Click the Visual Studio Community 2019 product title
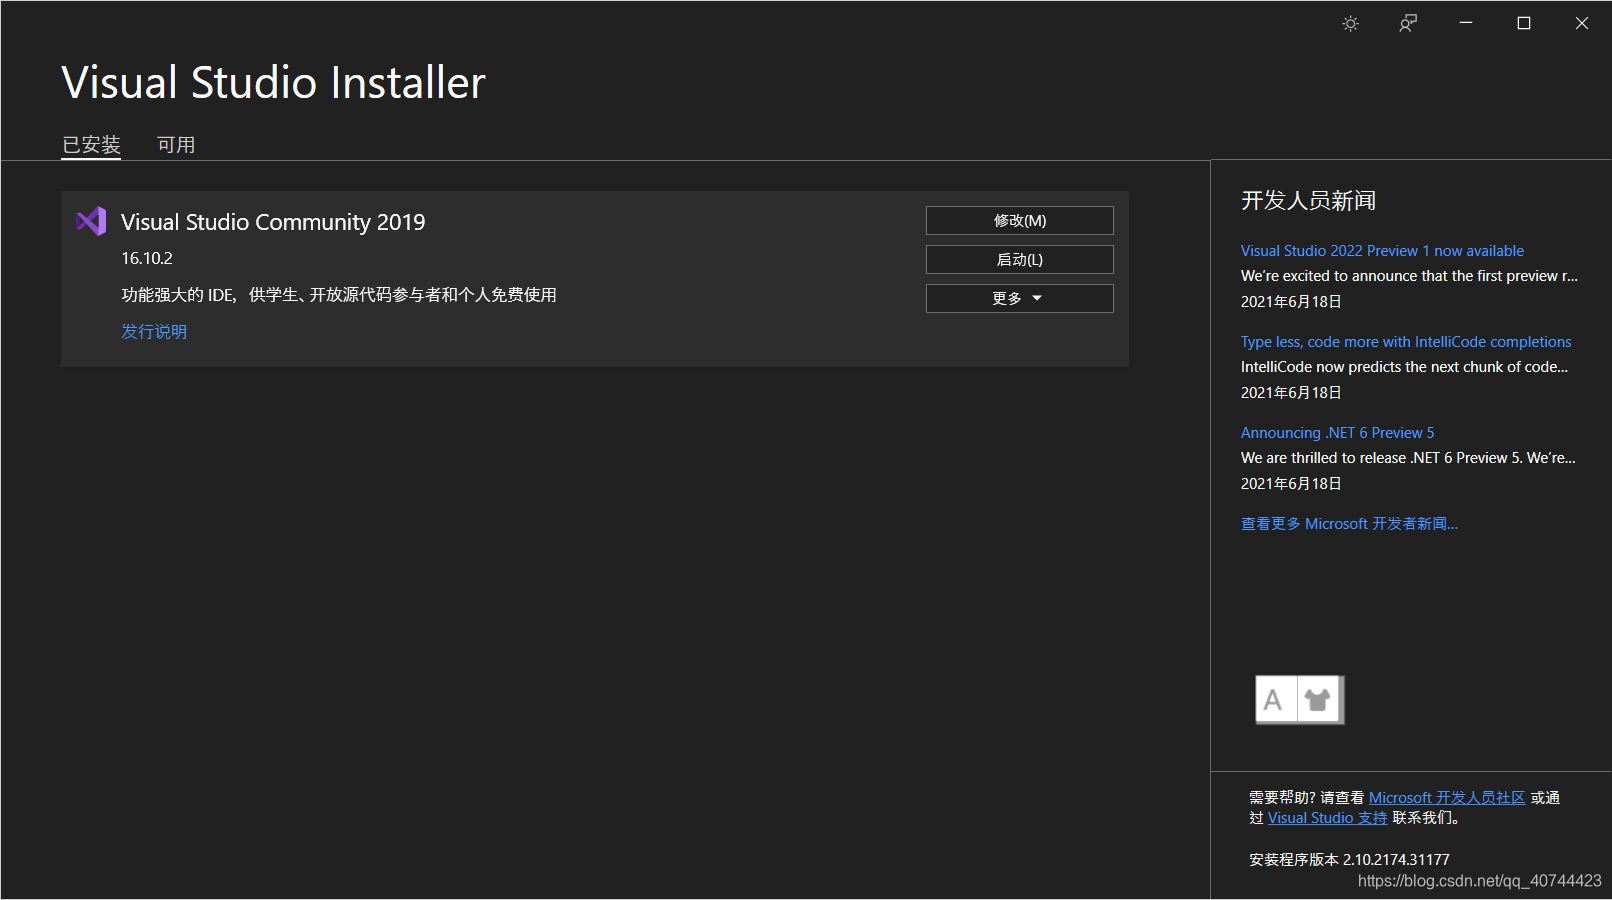Image resolution: width=1612 pixels, height=900 pixels. click(x=273, y=222)
